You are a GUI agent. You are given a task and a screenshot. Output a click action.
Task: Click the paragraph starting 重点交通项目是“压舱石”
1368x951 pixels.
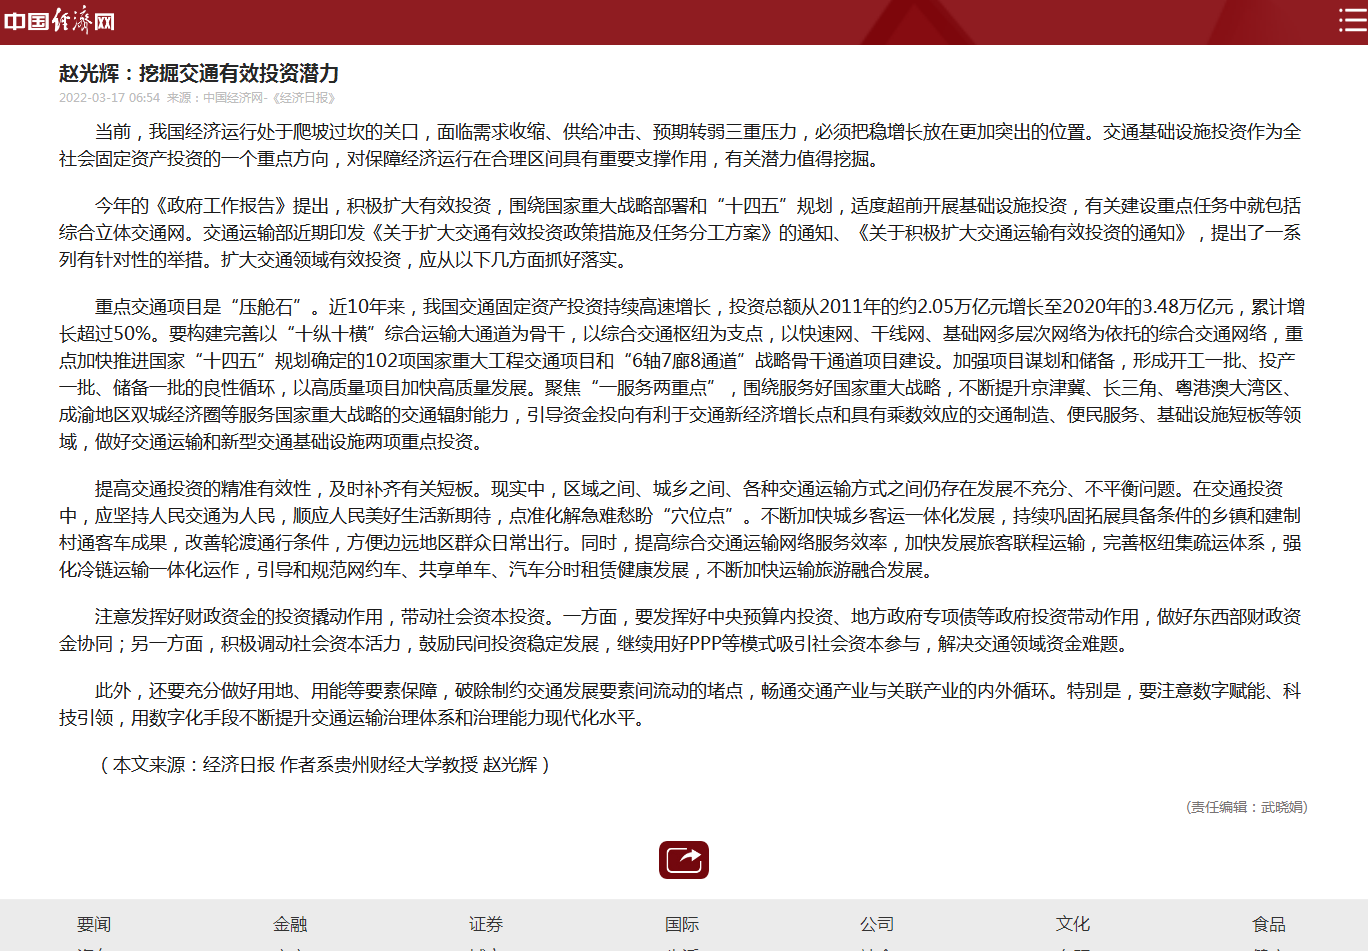click(680, 374)
